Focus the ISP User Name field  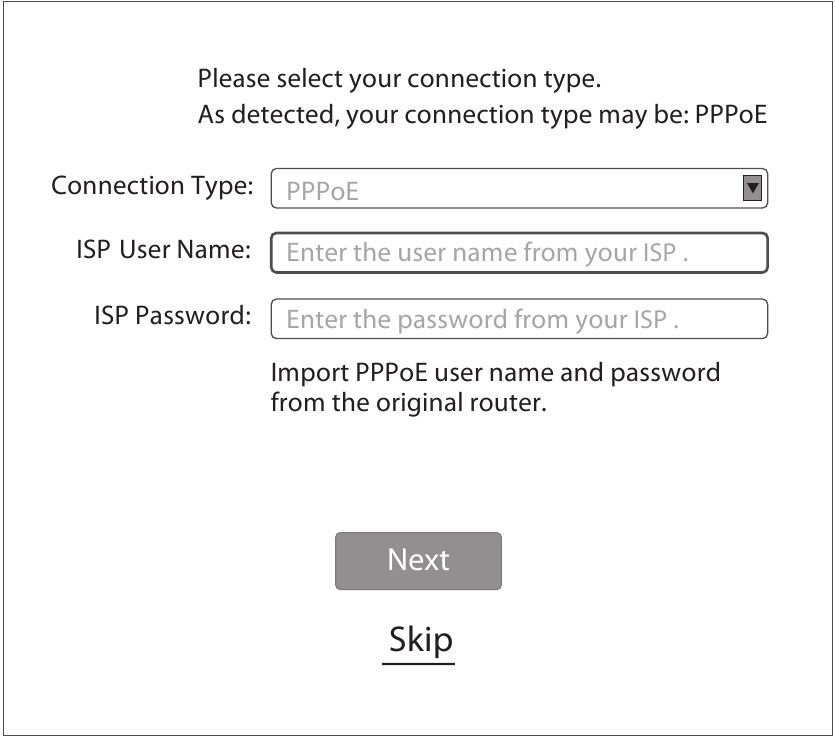[x=518, y=253]
